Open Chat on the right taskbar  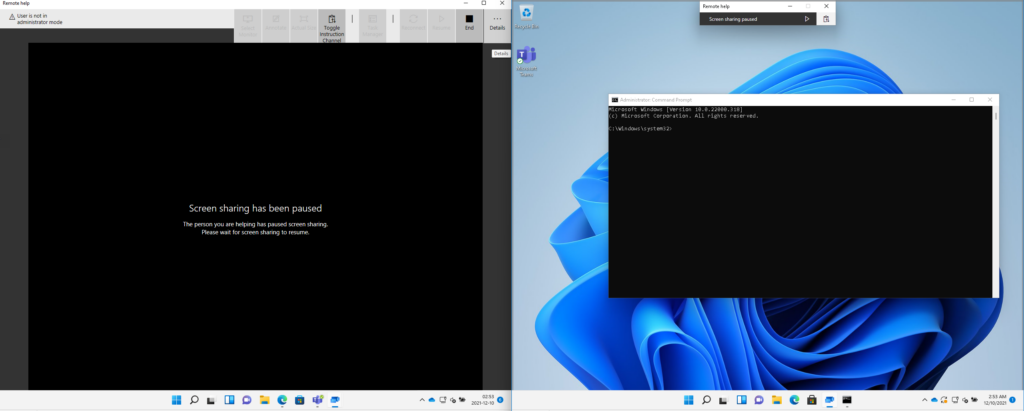759,400
